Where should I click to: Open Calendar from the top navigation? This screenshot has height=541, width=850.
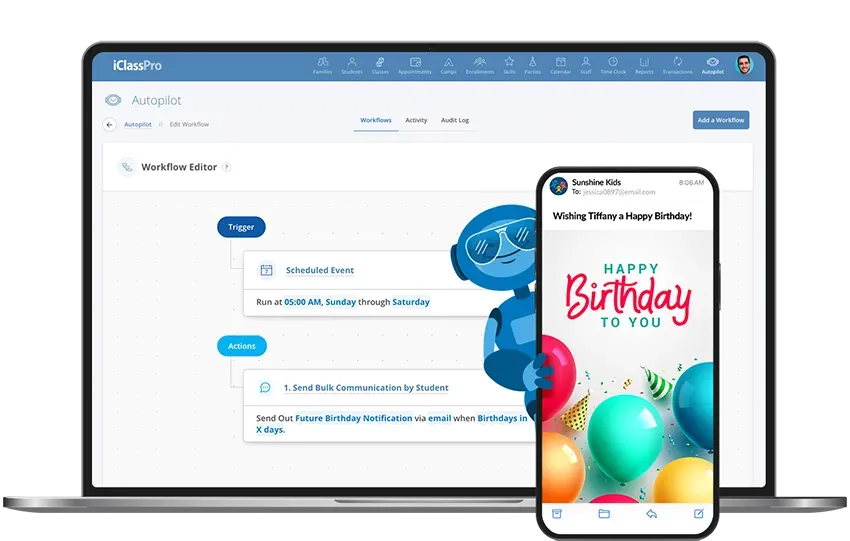coord(561,65)
